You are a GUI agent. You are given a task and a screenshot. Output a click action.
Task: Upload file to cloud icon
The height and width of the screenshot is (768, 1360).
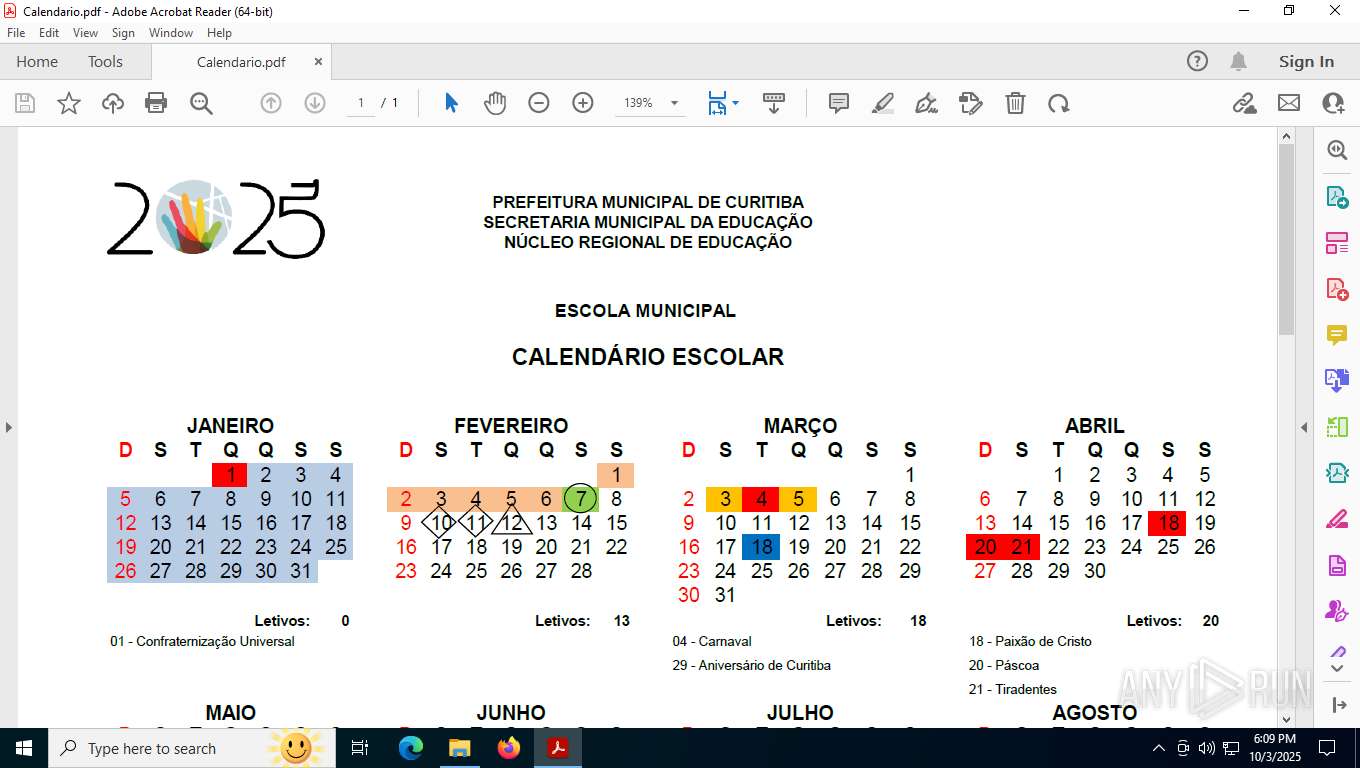[113, 103]
